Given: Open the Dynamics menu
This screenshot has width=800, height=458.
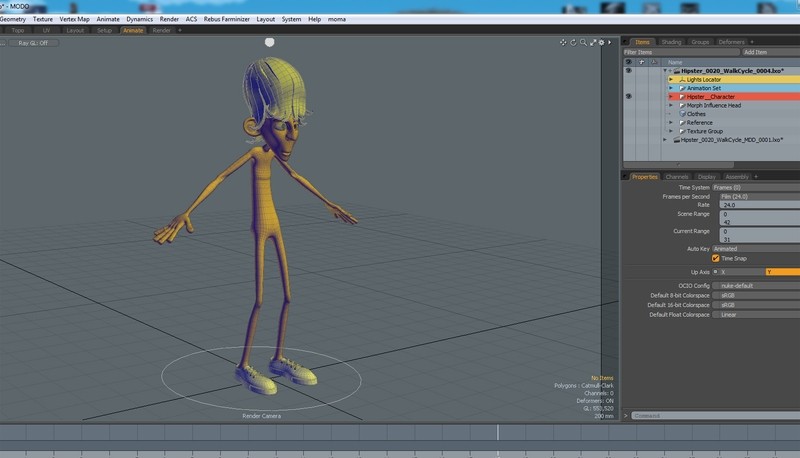Looking at the screenshot, I should 140,19.
